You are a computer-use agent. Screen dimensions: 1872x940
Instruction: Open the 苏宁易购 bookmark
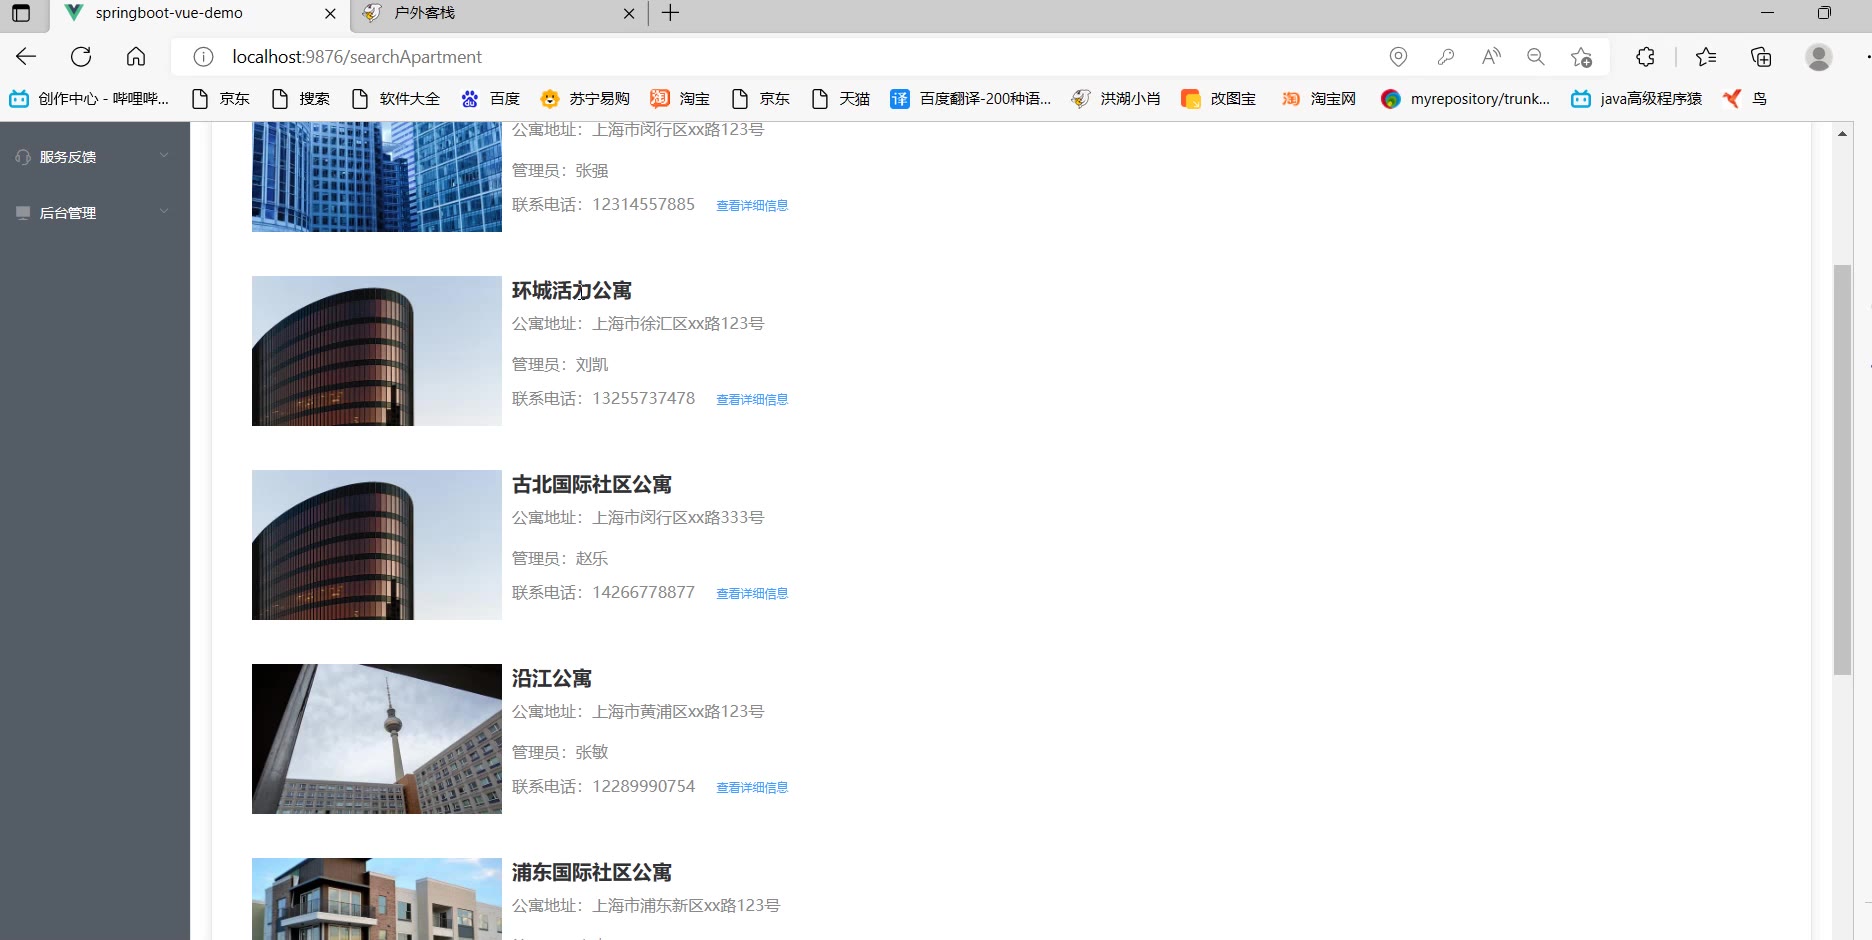point(585,98)
